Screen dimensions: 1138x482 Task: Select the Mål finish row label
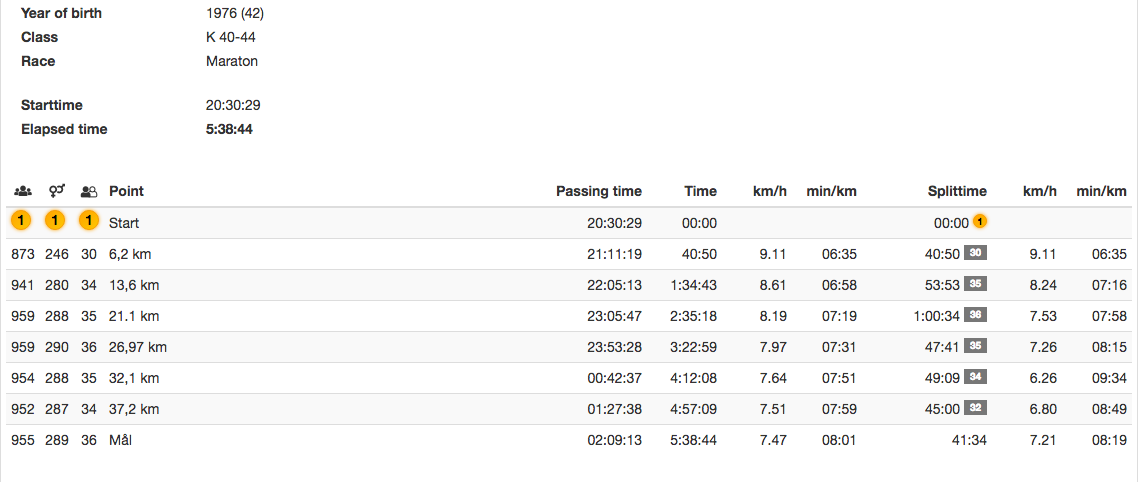tap(121, 440)
